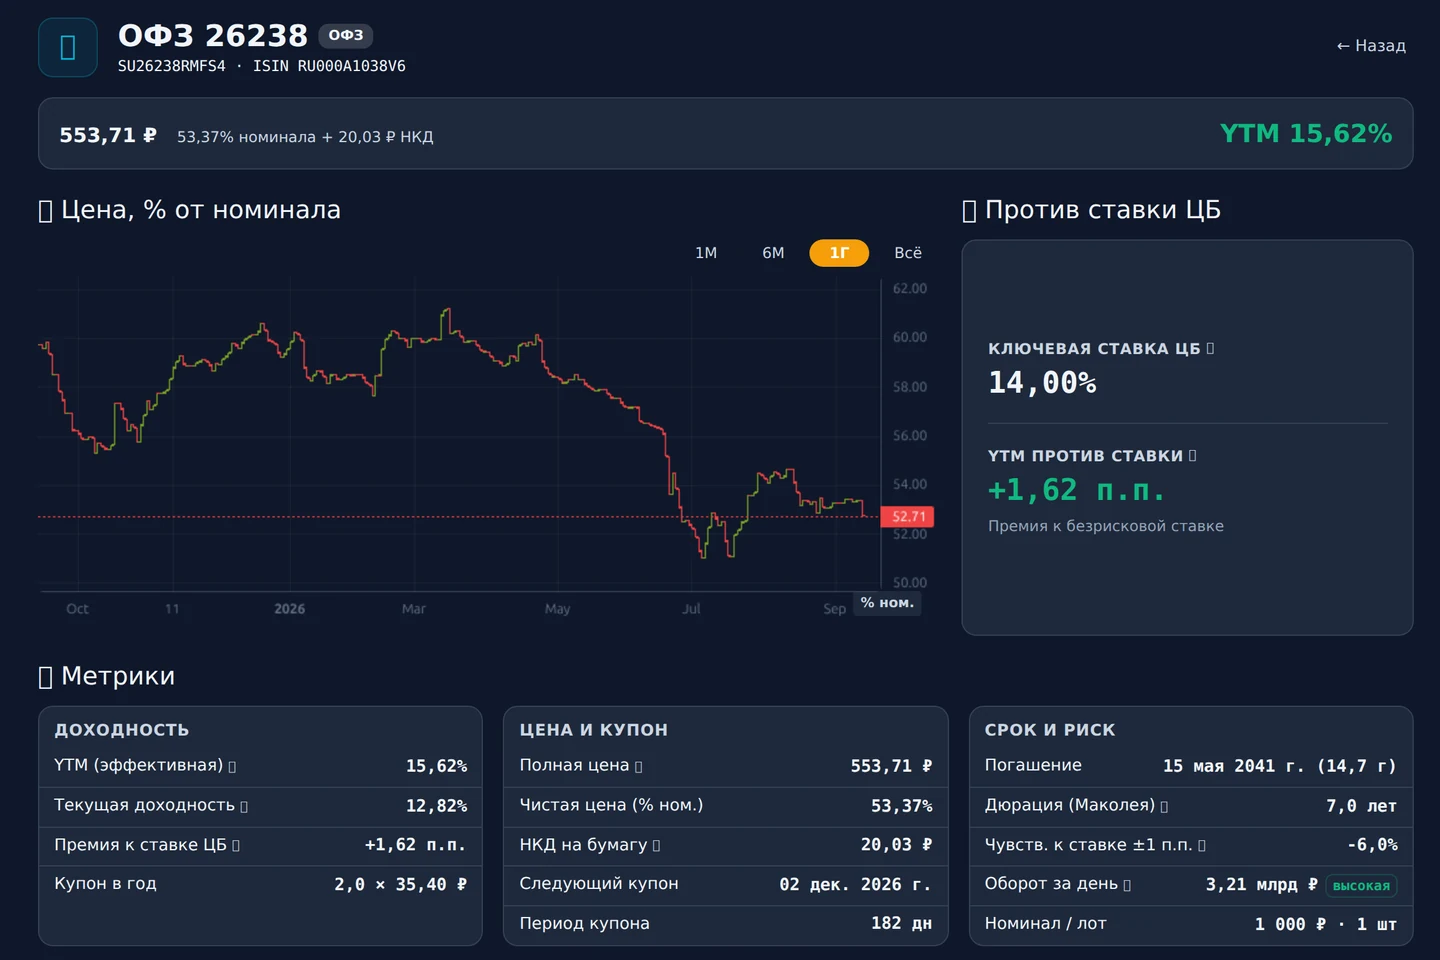Image resolution: width=1440 pixels, height=960 pixels.
Task: Switch chart range to Всё
Action: tap(908, 253)
